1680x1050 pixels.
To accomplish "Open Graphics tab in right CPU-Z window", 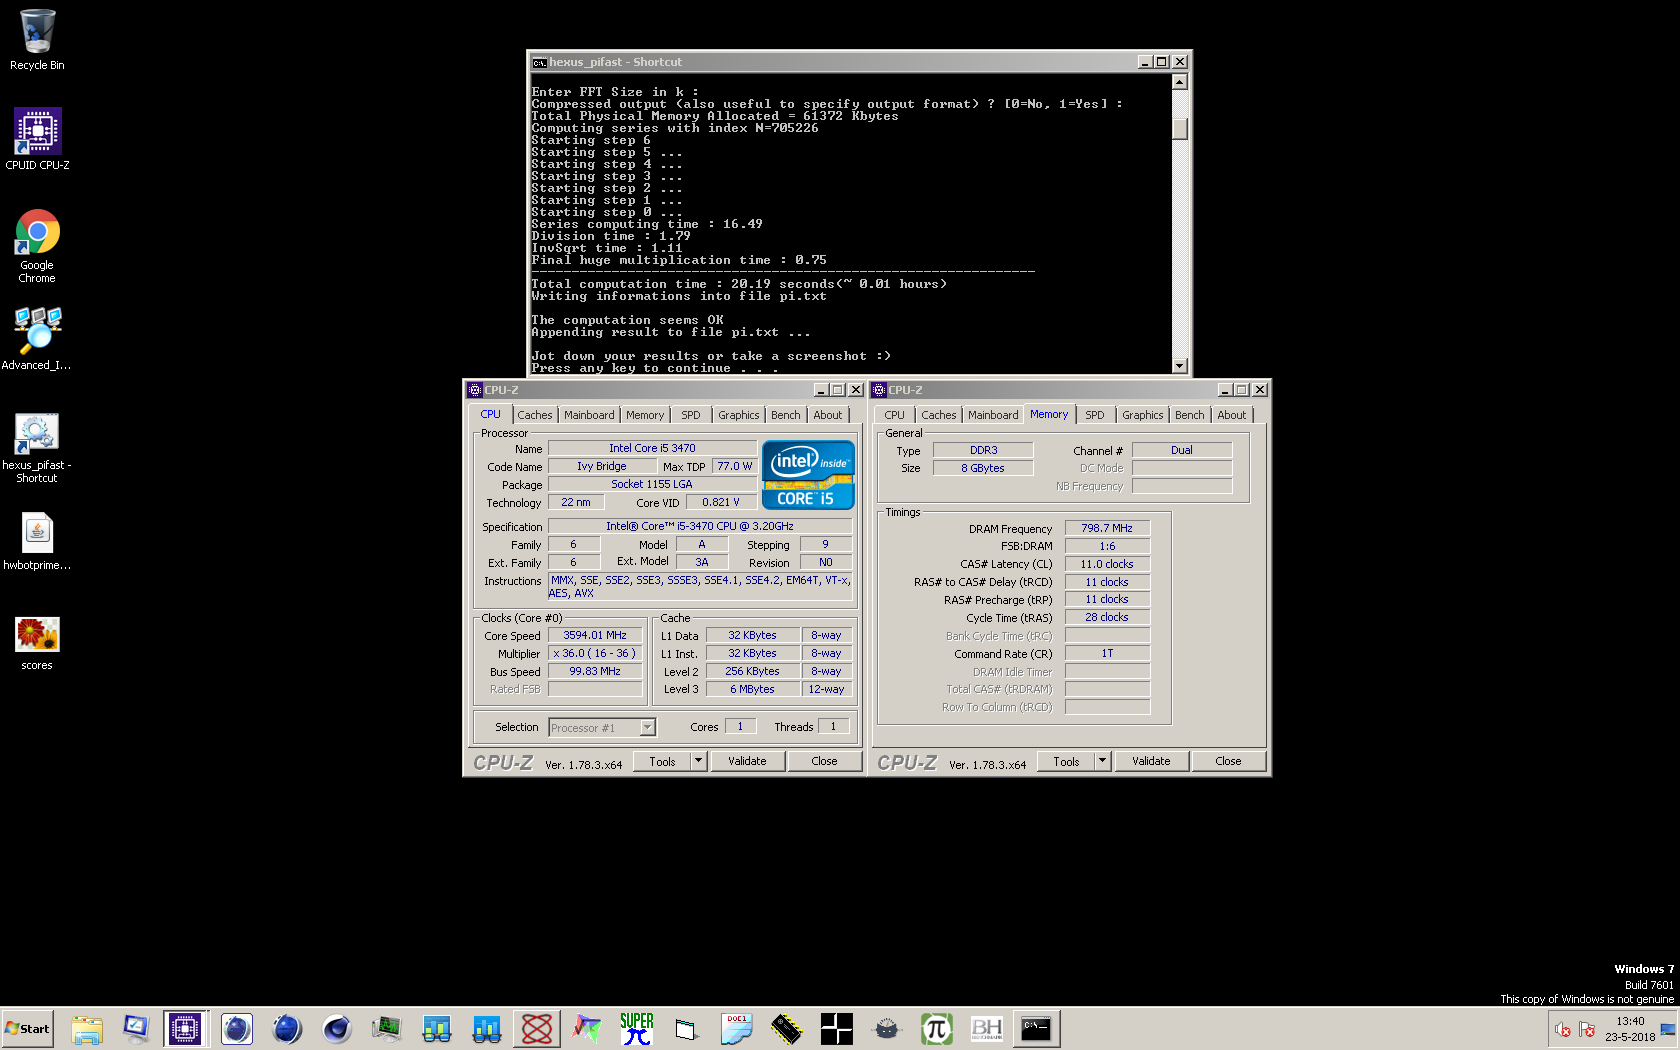I will [1143, 415].
